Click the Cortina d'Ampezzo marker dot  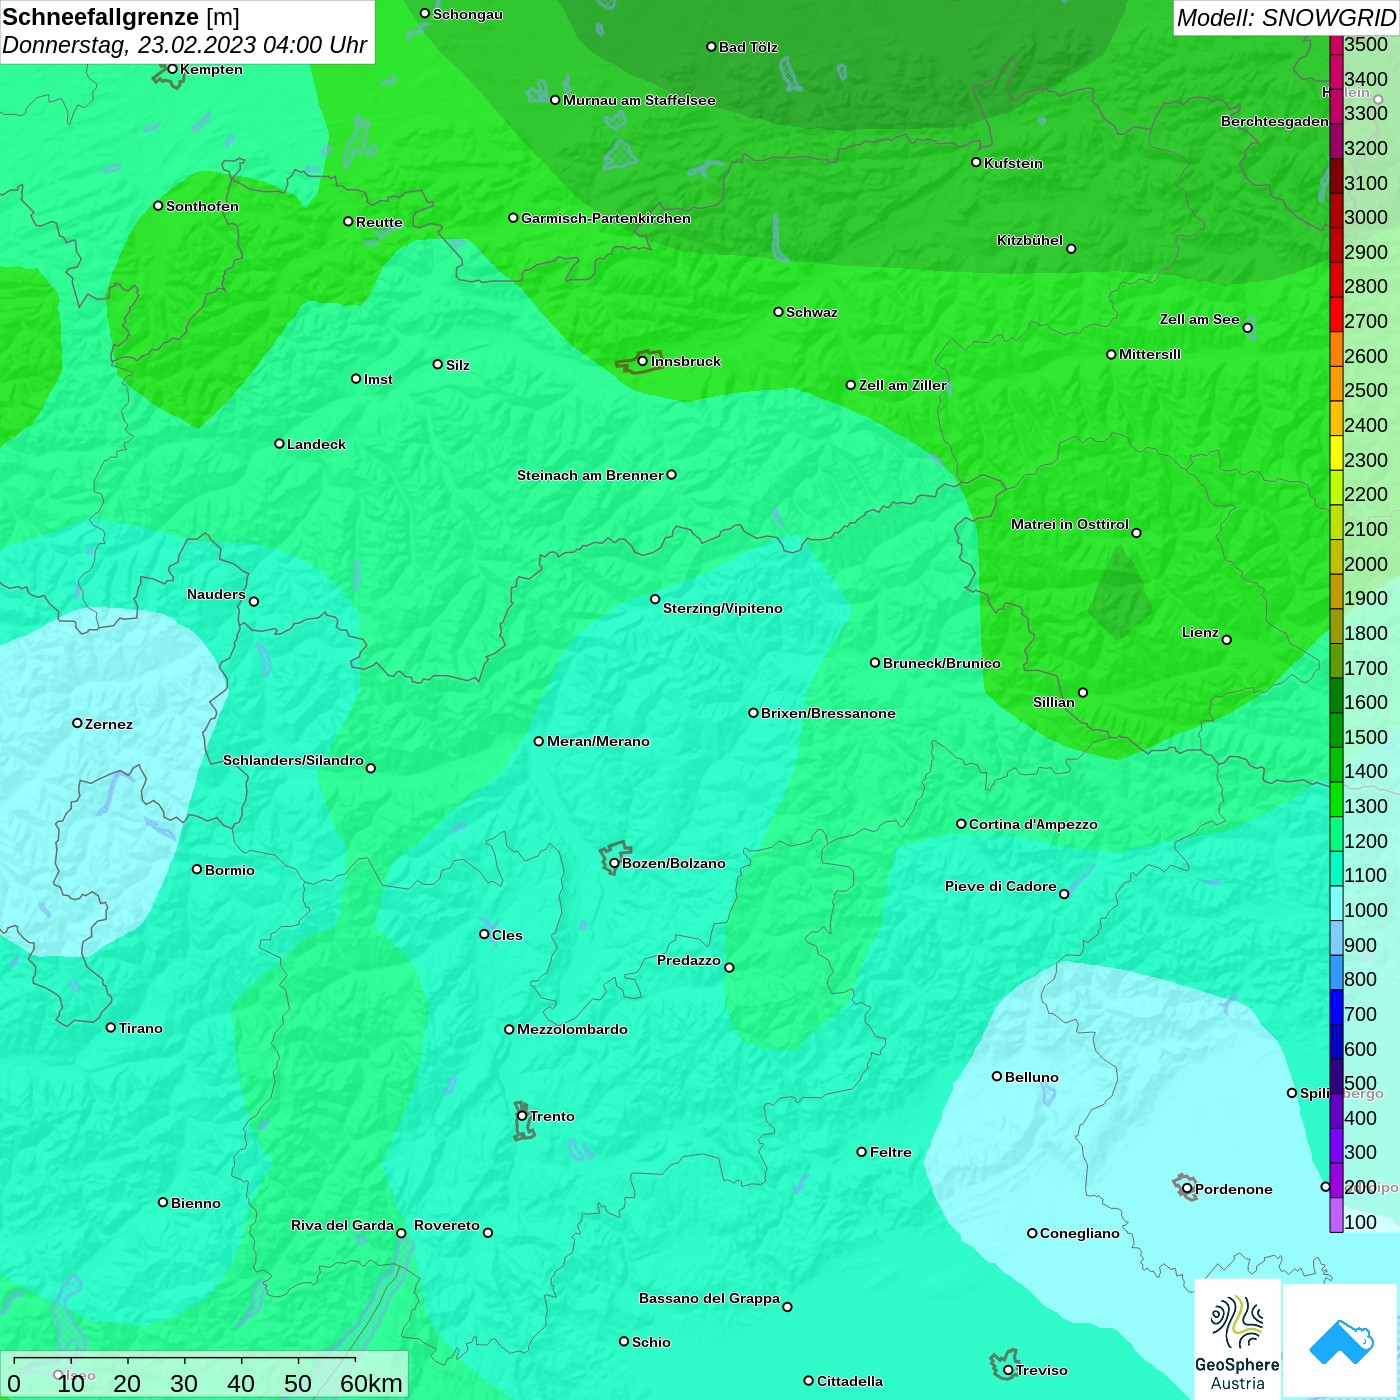point(961,824)
